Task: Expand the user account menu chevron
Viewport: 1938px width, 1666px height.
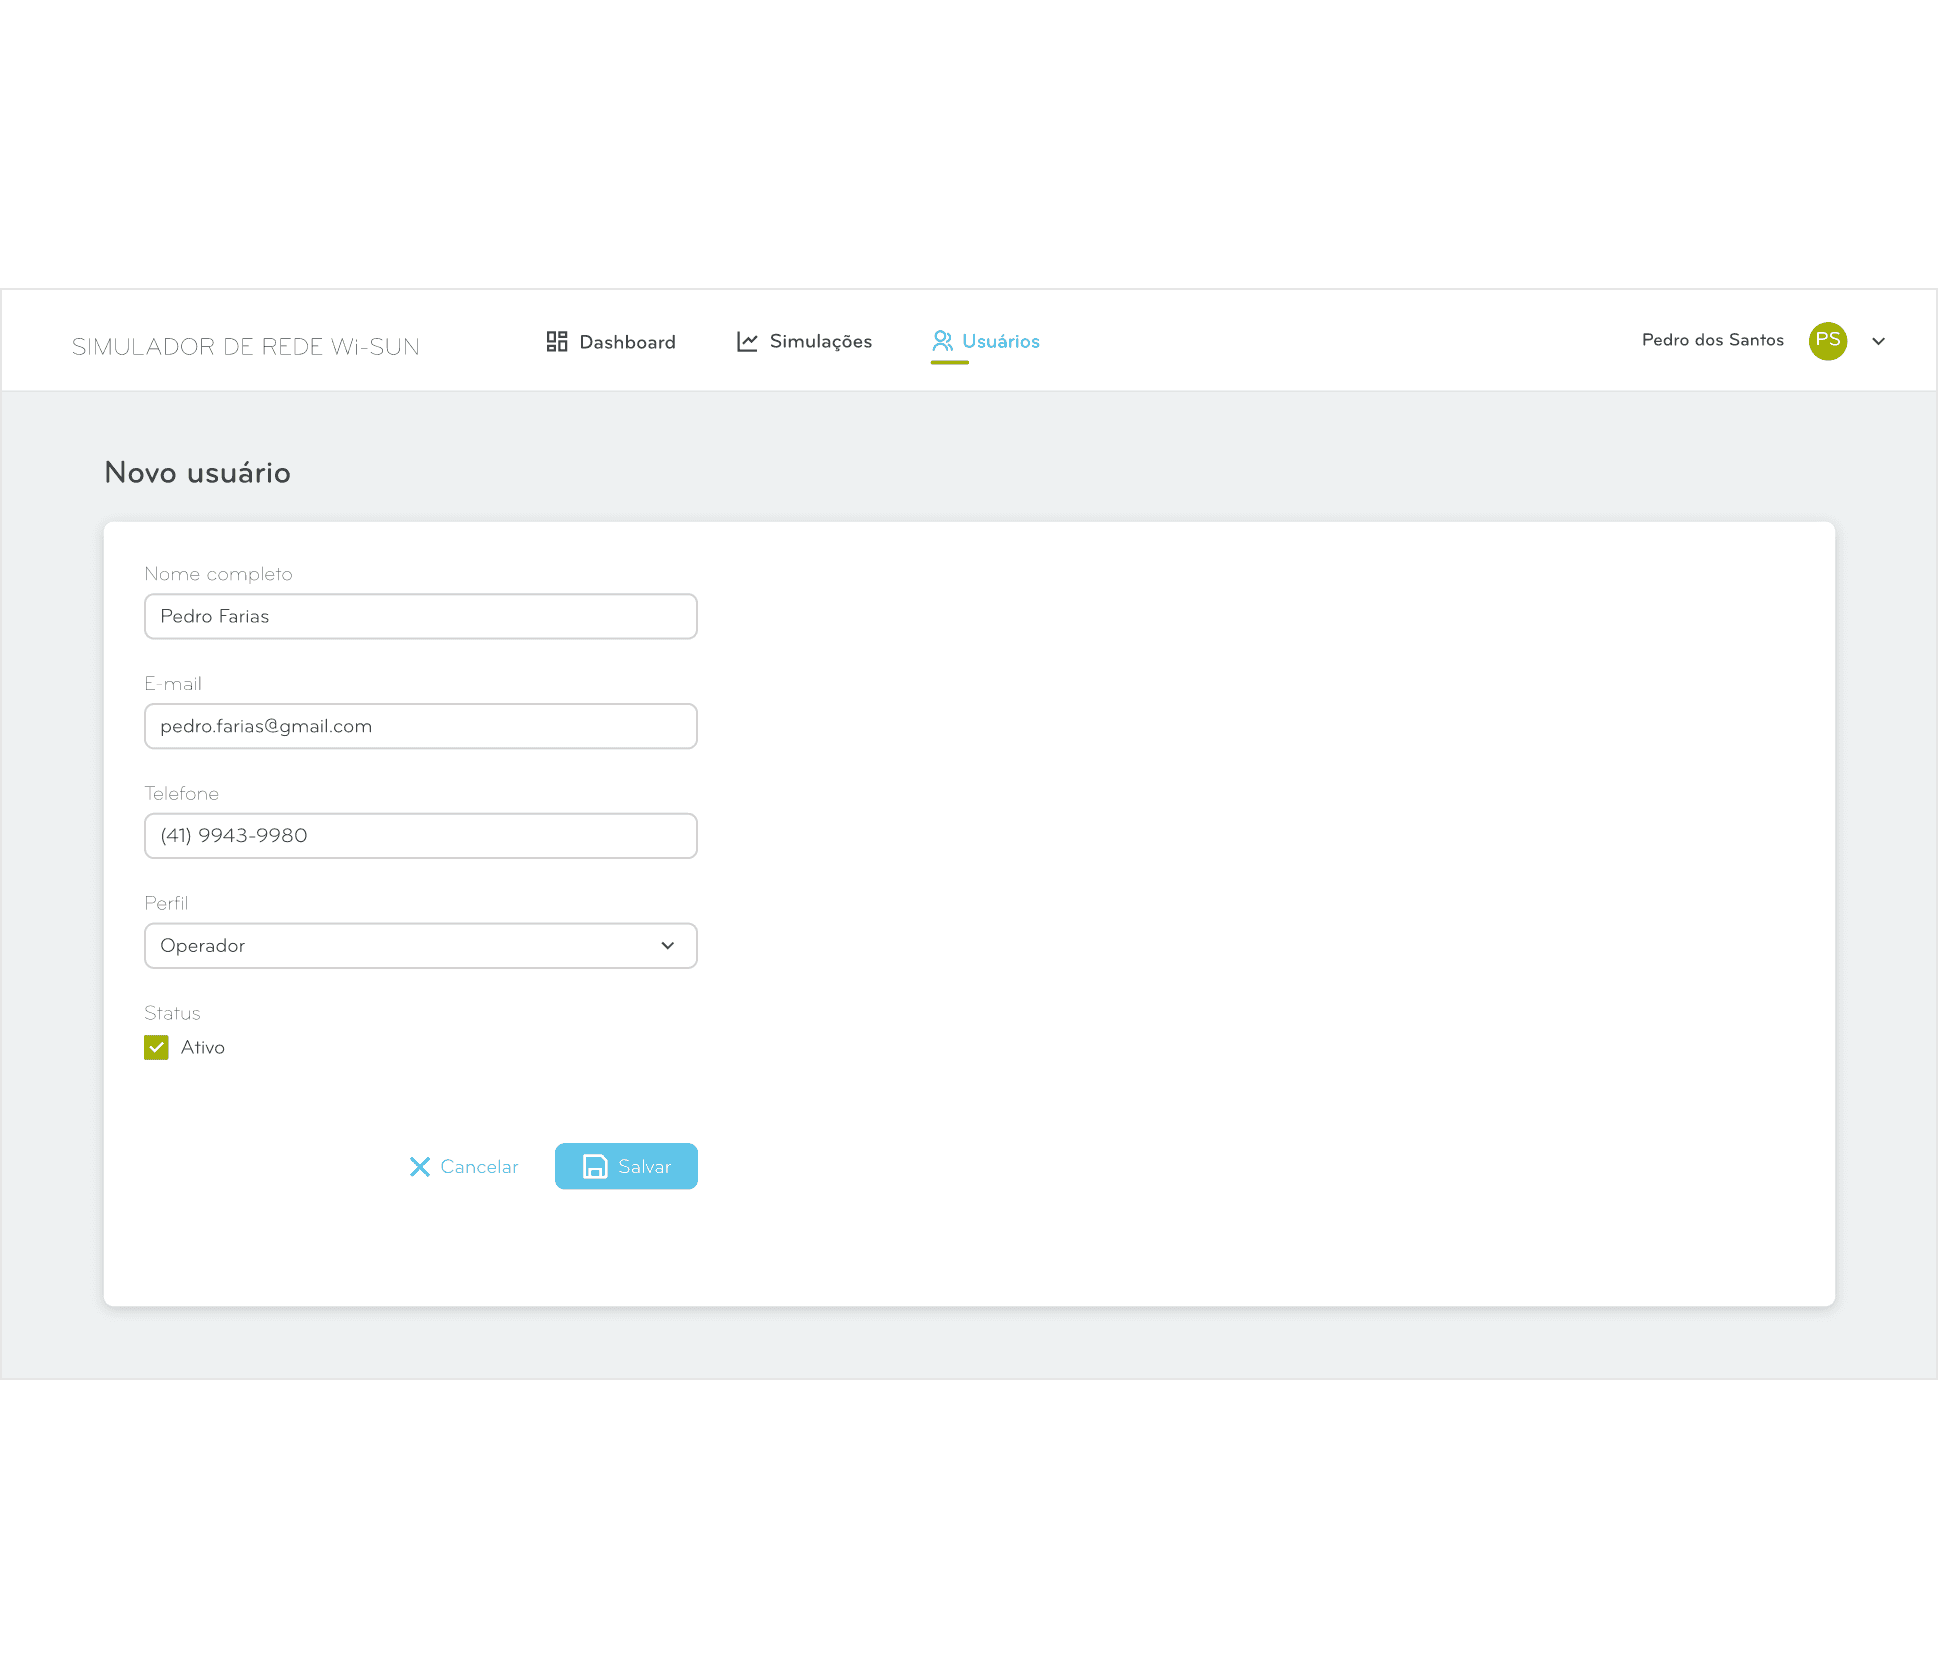Action: click(1878, 341)
